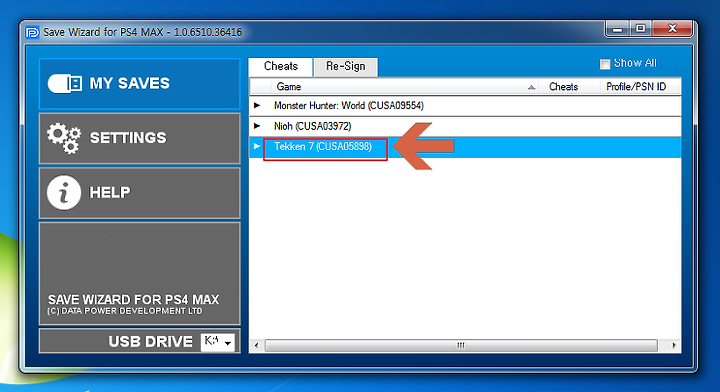
Task: Open the My Saves section
Action: [140, 84]
